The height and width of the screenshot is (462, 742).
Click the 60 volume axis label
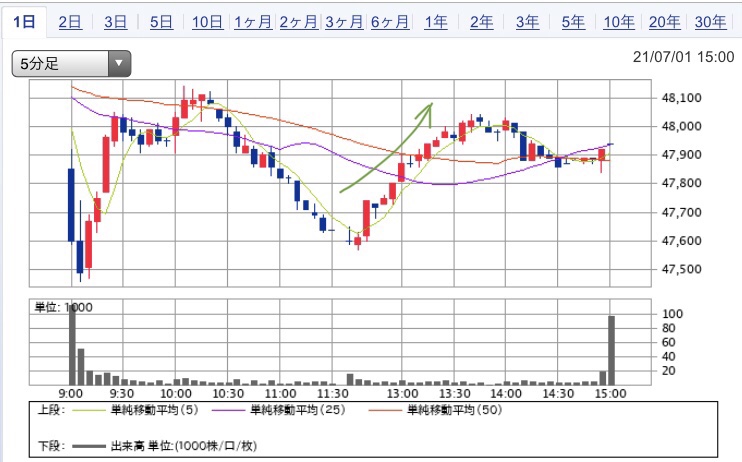[669, 342]
